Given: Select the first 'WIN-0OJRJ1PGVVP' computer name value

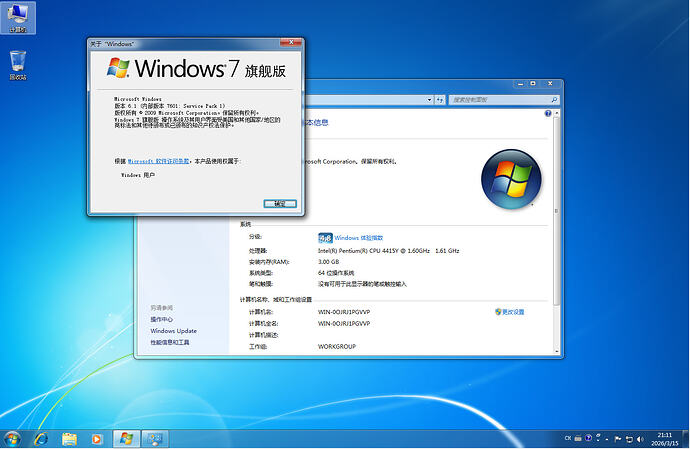Looking at the screenshot, I should coord(344,312).
